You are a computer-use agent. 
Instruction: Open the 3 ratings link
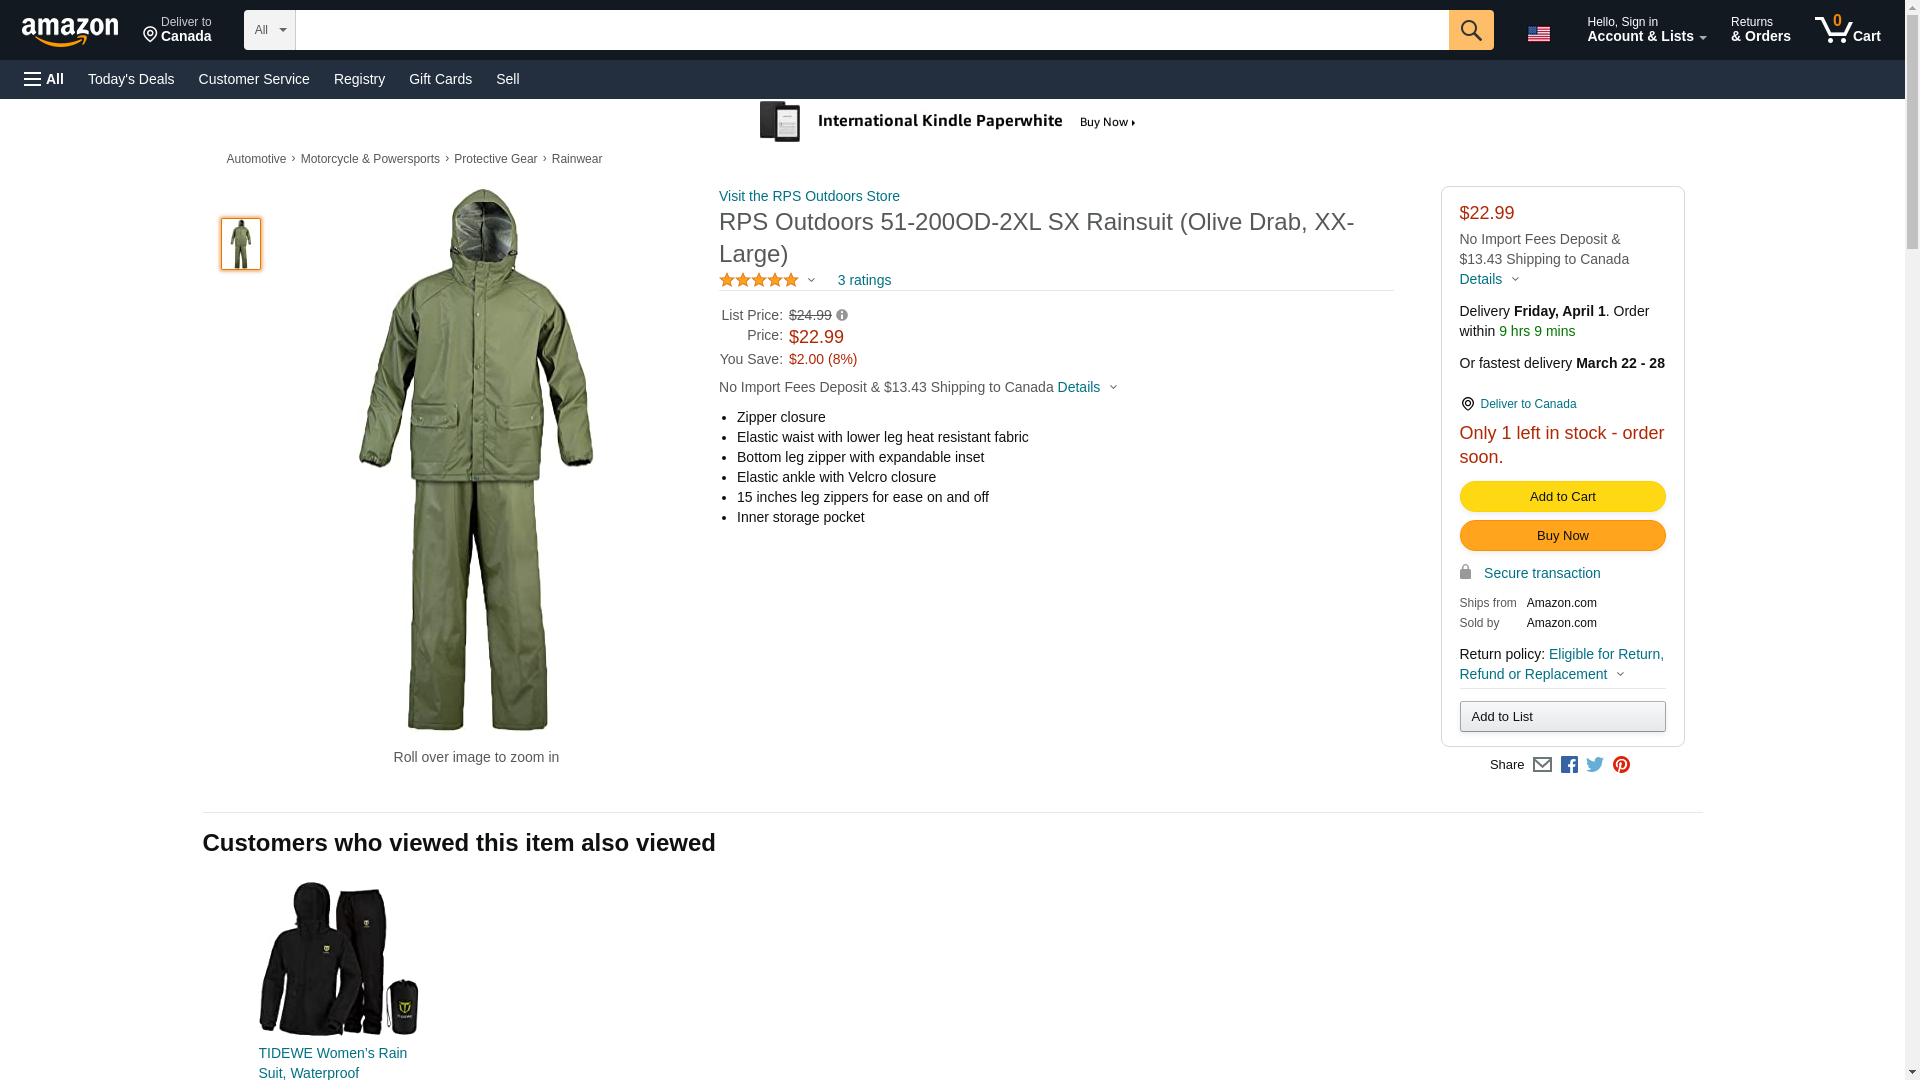(x=864, y=281)
